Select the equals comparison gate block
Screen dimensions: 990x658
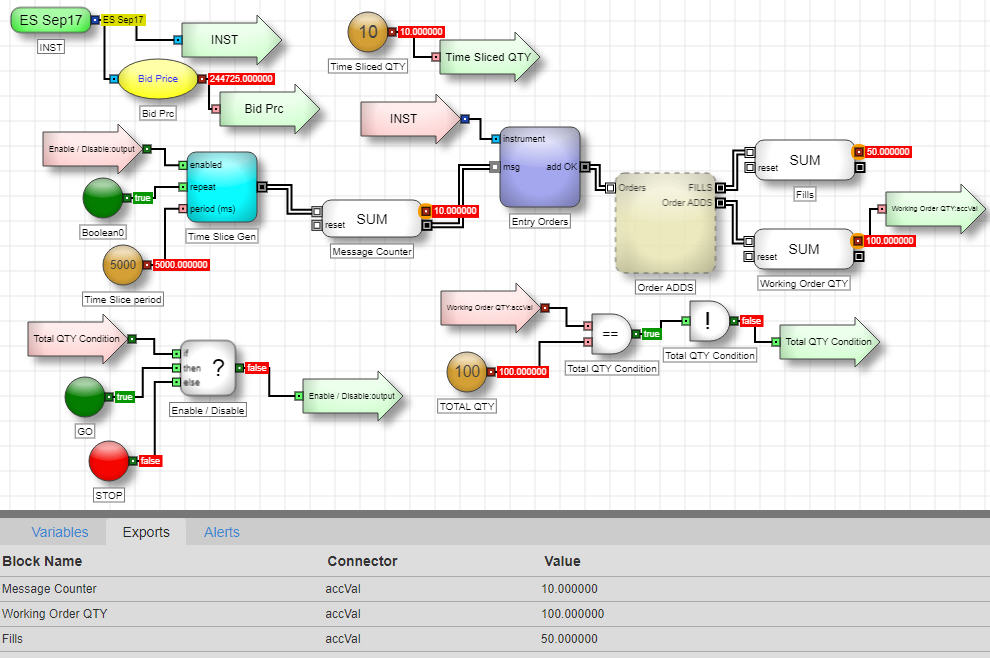[x=611, y=334]
